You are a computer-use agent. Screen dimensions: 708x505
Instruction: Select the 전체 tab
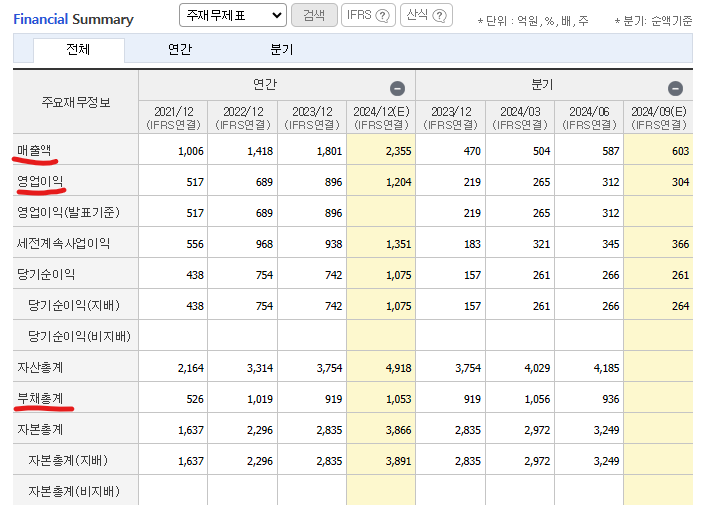pyautogui.click(x=79, y=50)
